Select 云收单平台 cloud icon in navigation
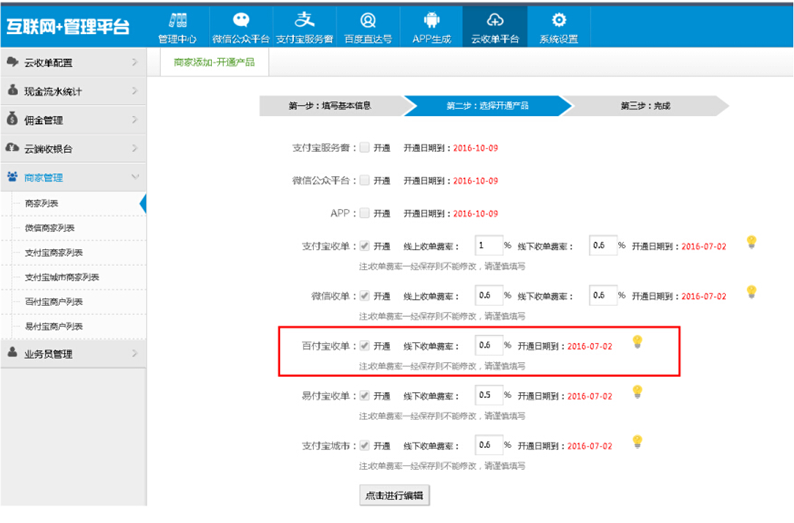 coord(495,20)
